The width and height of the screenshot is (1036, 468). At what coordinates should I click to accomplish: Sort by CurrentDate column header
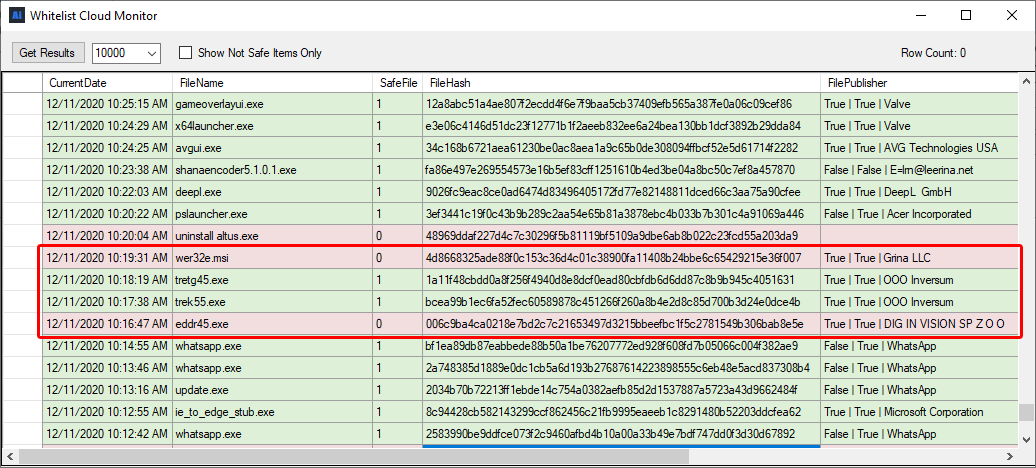tap(78, 83)
